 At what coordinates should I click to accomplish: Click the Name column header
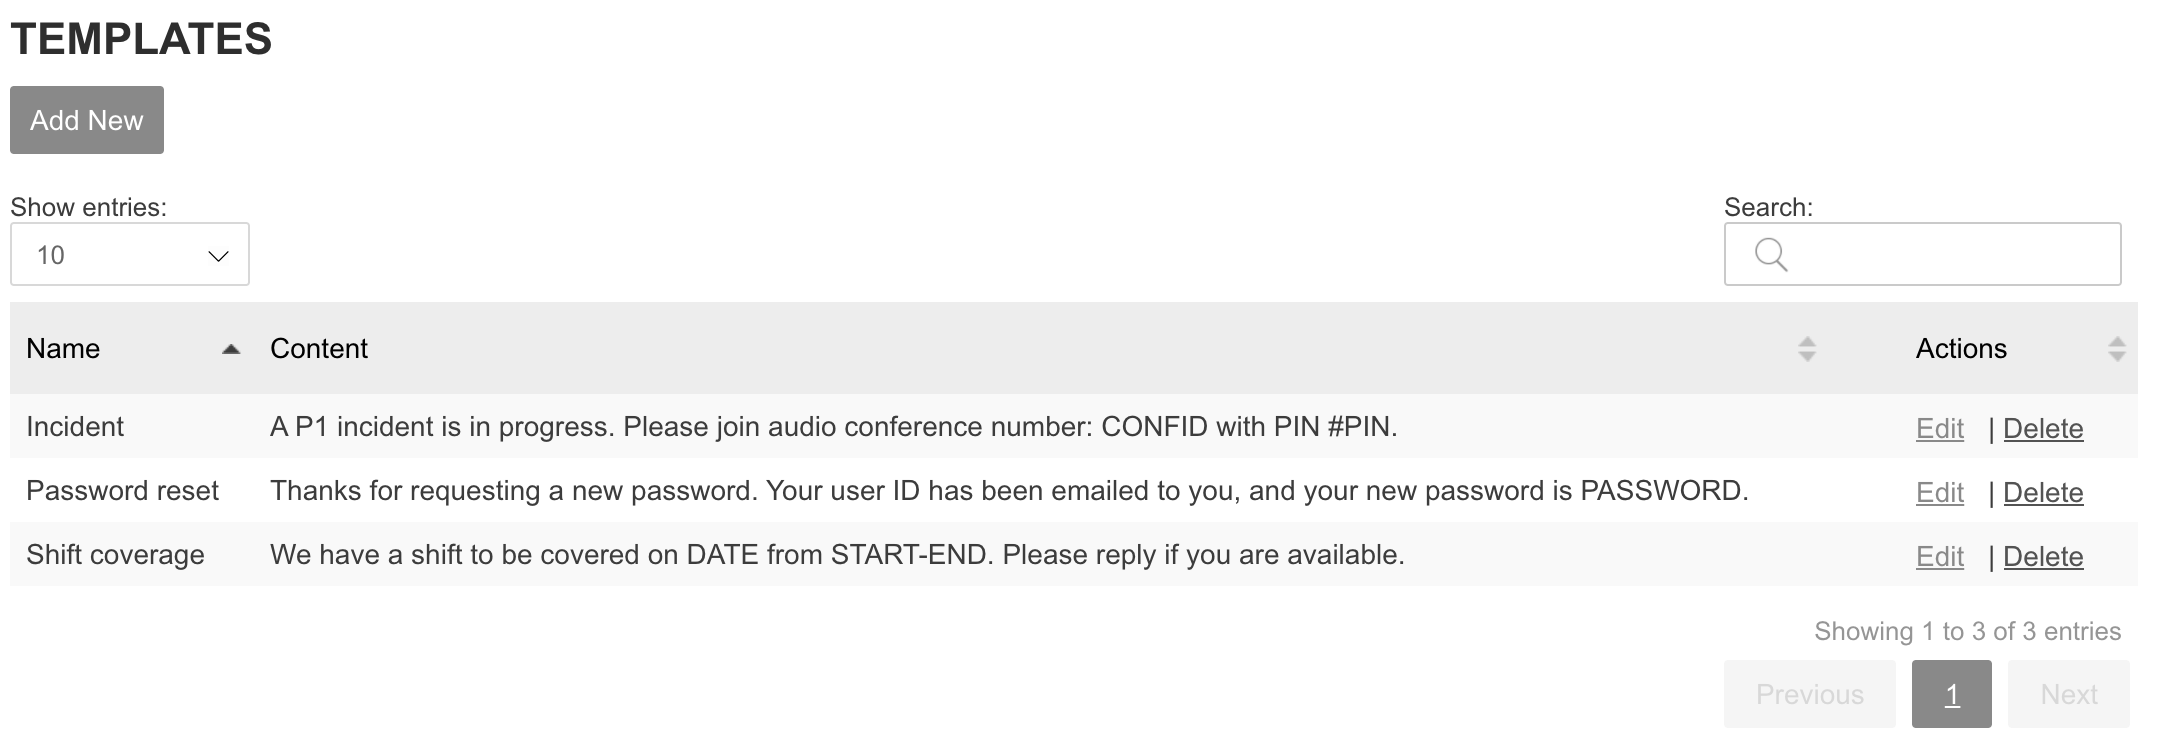tap(63, 349)
